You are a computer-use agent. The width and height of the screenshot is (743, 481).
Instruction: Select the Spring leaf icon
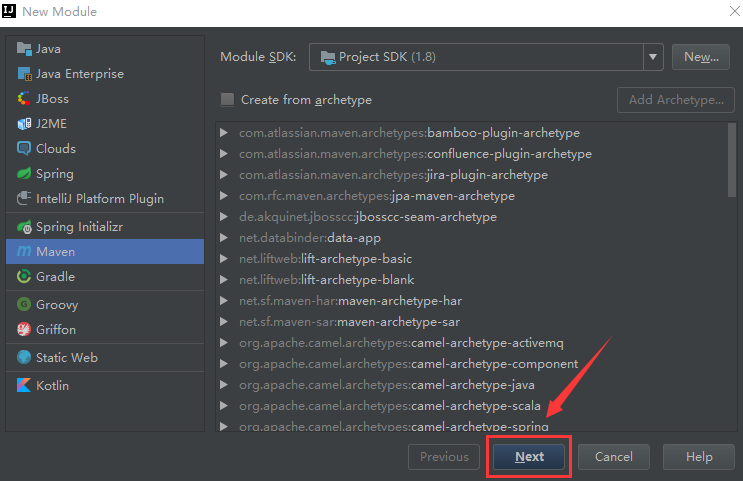(25, 174)
